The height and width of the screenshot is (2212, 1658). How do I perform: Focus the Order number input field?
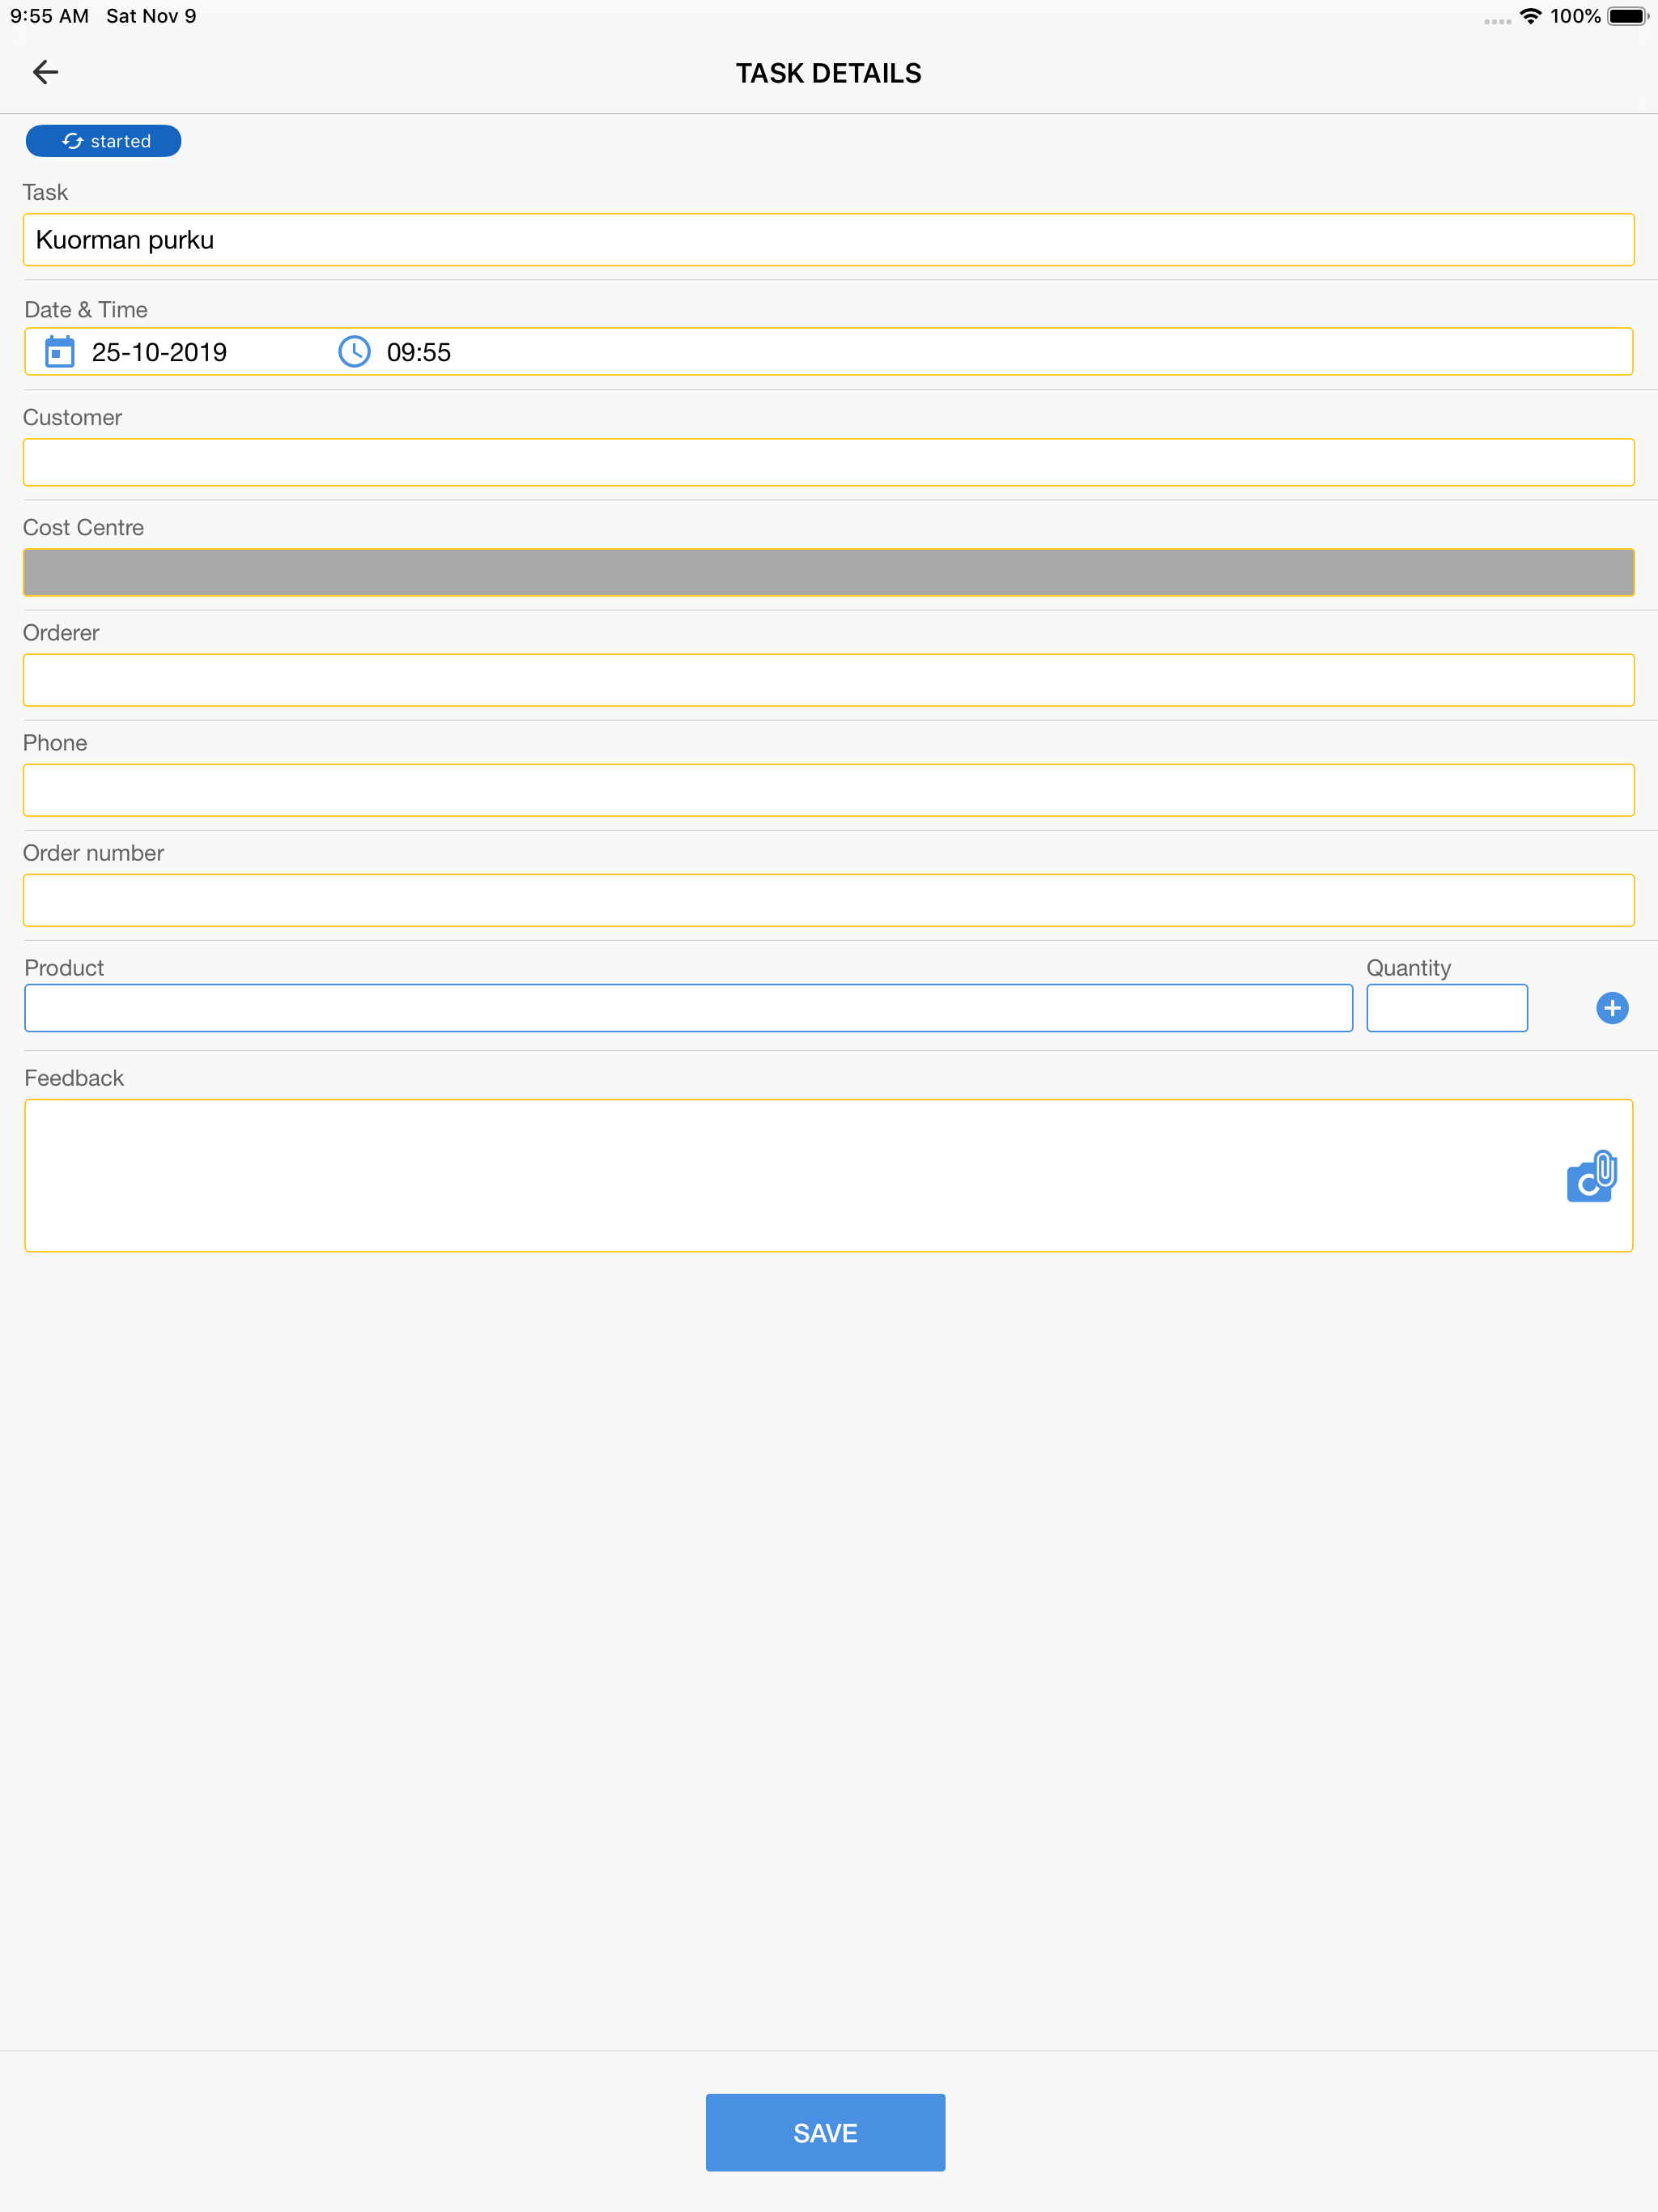[x=828, y=900]
